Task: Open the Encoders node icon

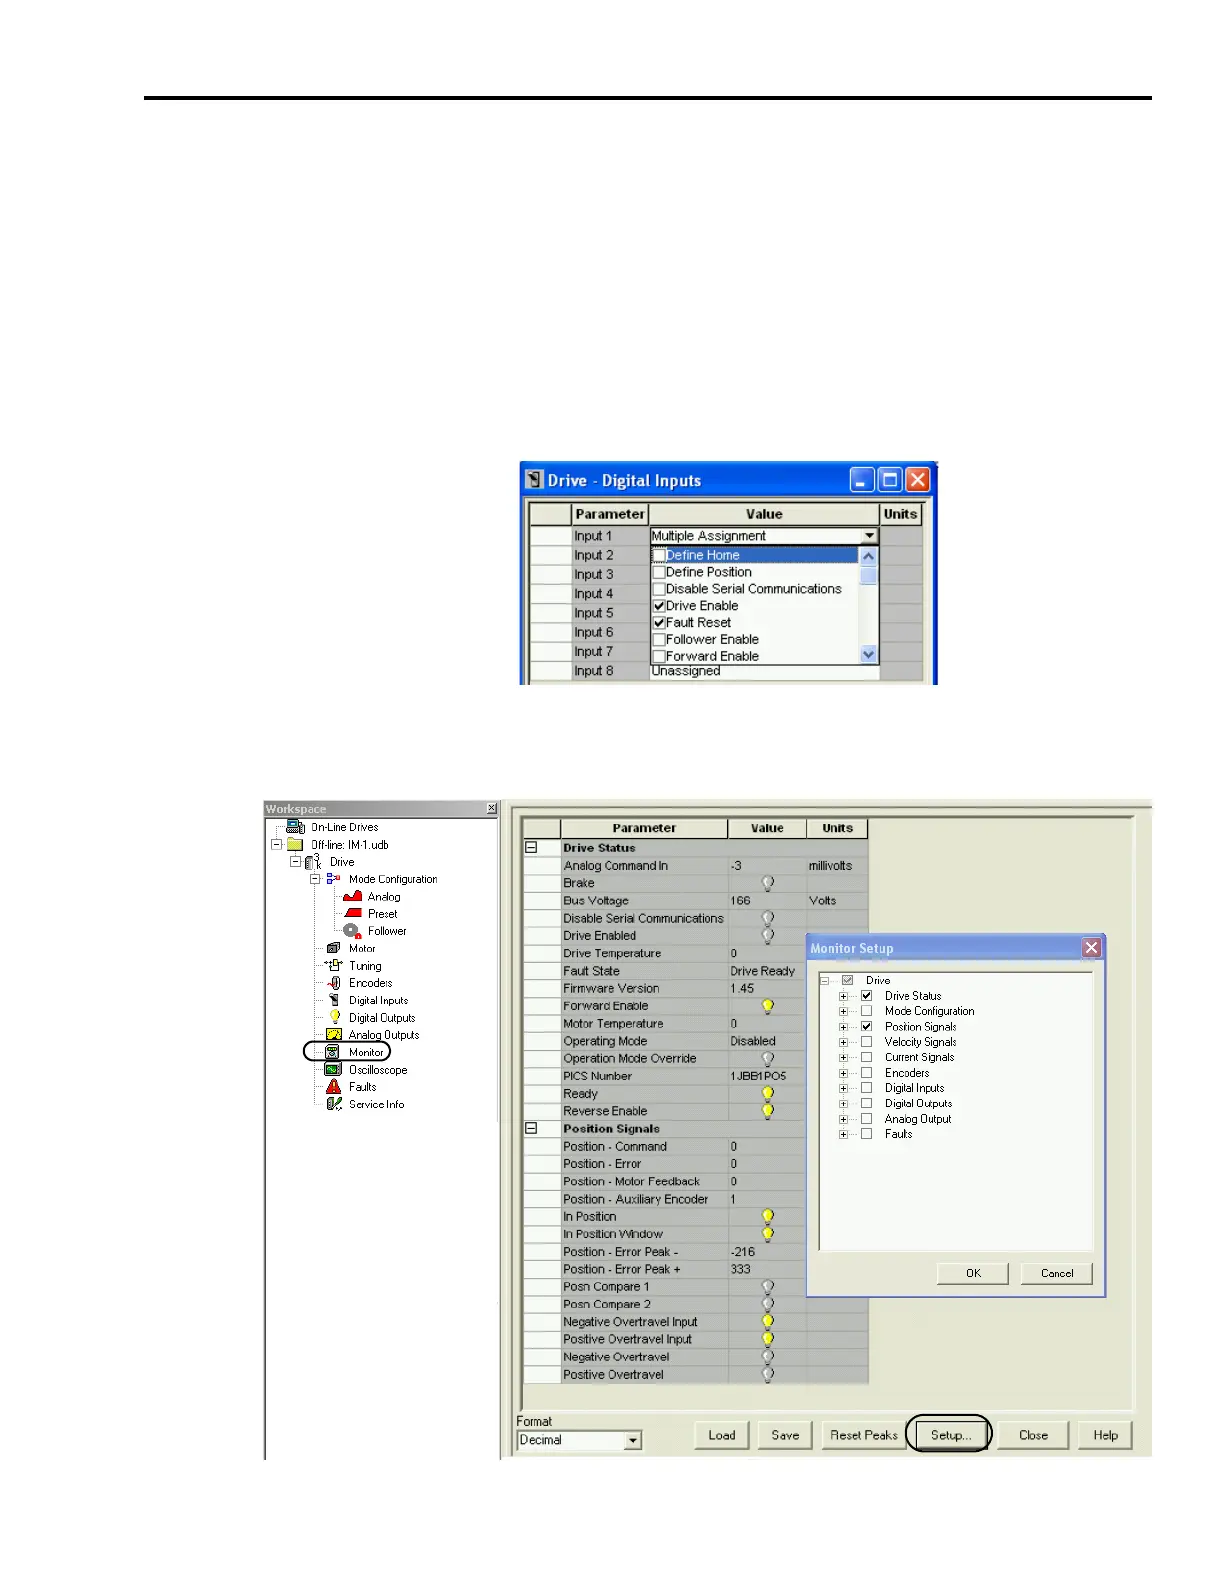Action: pyautogui.click(x=334, y=983)
